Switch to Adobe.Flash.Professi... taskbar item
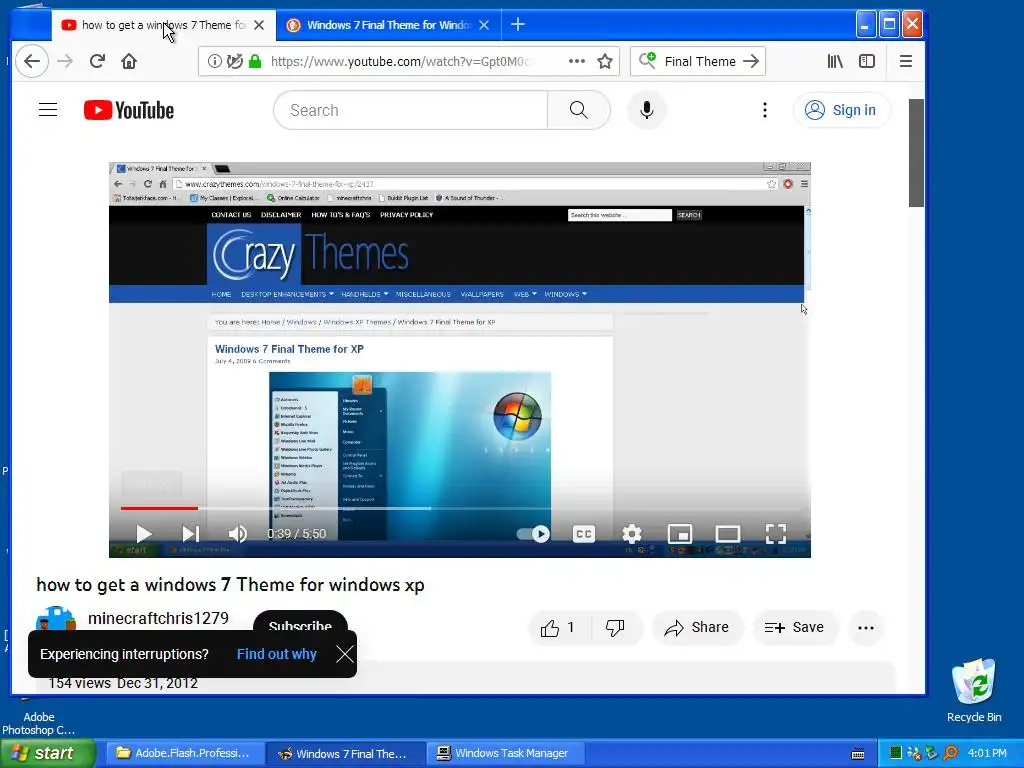The image size is (1024, 768). (x=183, y=754)
